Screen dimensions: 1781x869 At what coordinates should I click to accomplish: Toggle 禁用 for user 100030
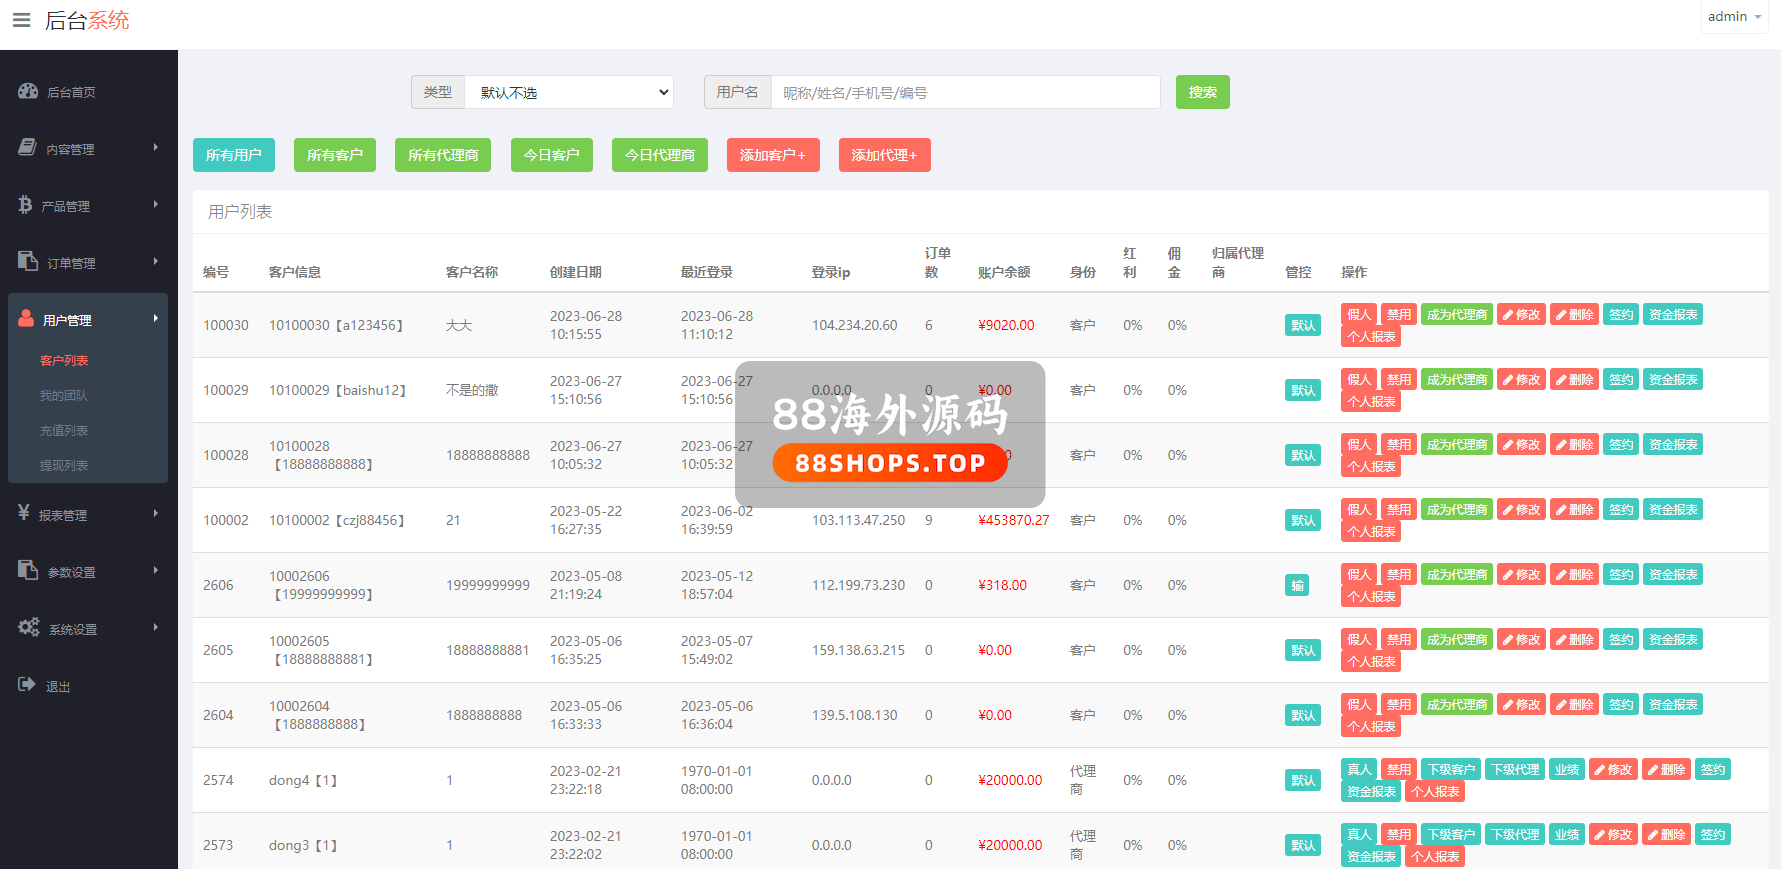1398,315
